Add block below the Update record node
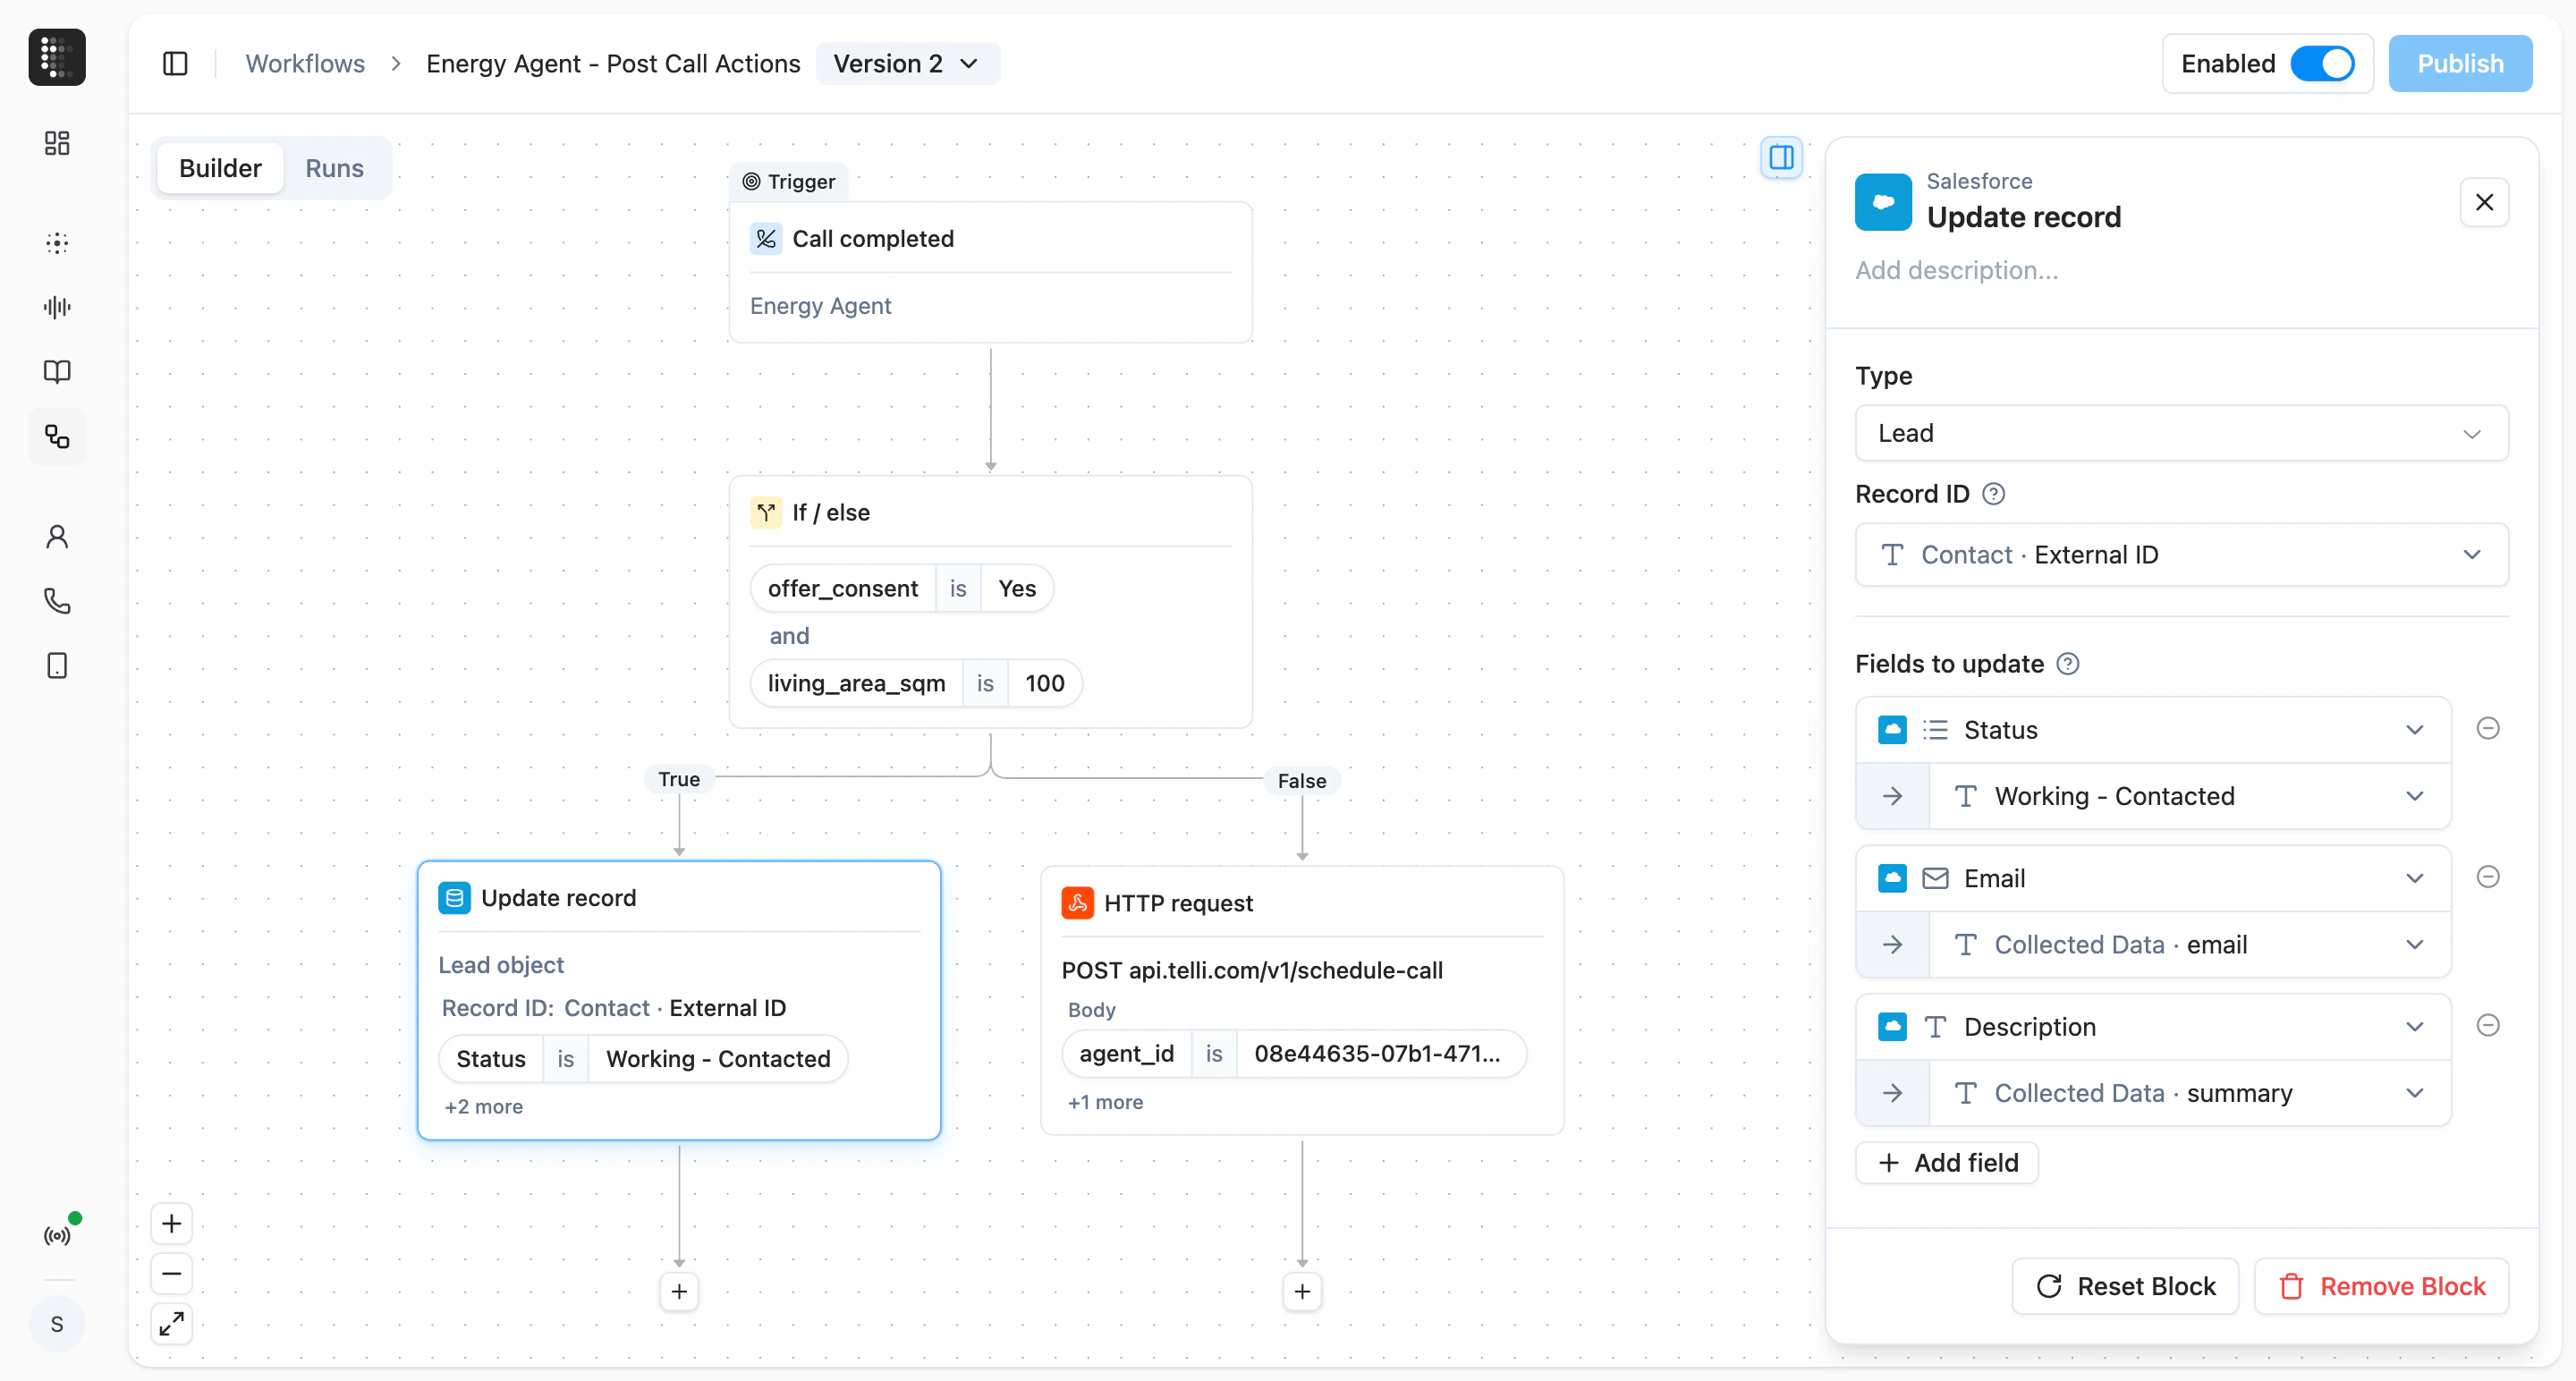The height and width of the screenshot is (1381, 2576). point(679,1291)
